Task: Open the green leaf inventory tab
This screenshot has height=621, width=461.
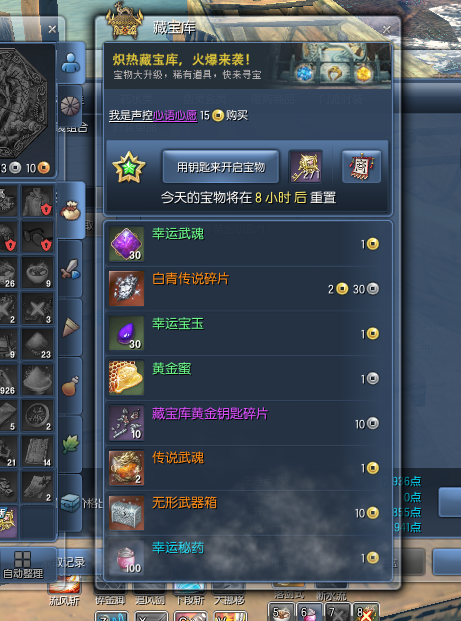Action: point(70,444)
